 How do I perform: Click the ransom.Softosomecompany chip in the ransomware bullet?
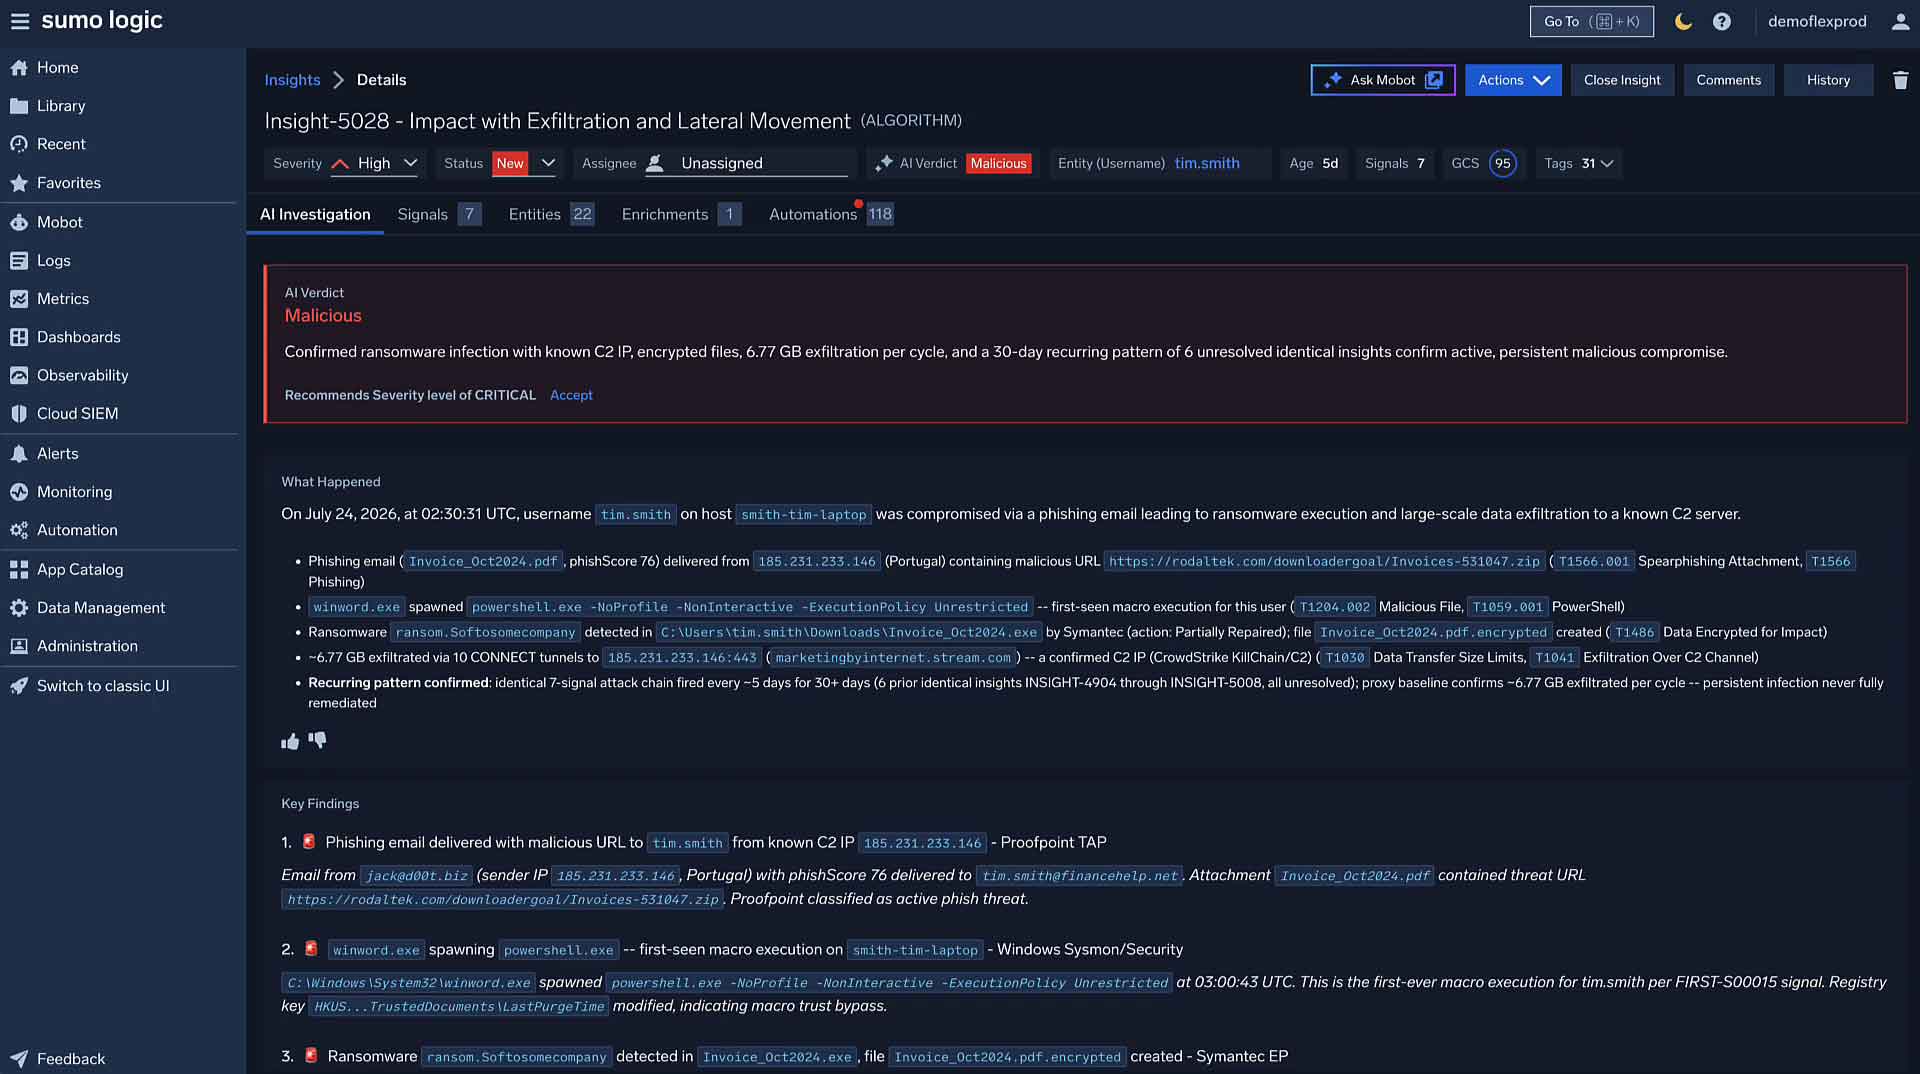coord(485,633)
